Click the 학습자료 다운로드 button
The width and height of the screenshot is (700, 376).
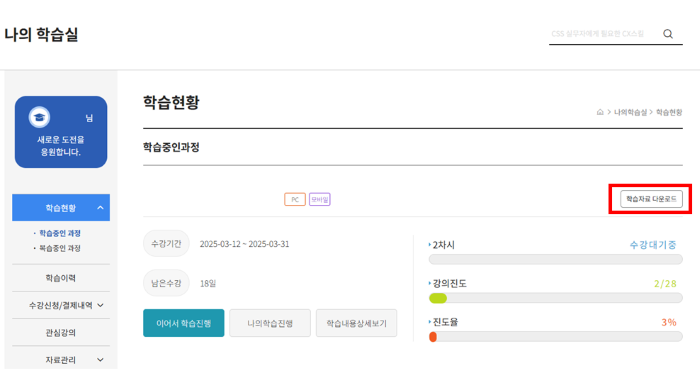651,199
